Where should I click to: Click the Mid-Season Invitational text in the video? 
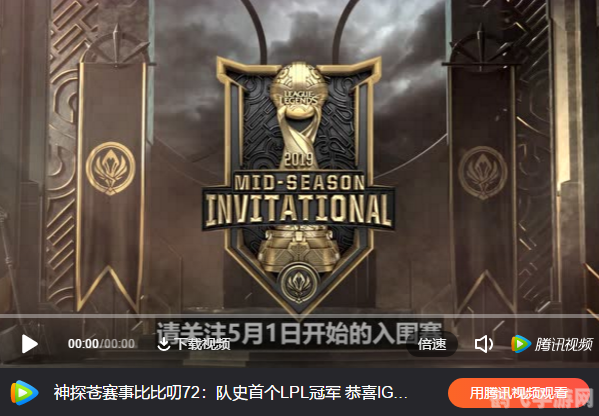(x=298, y=201)
